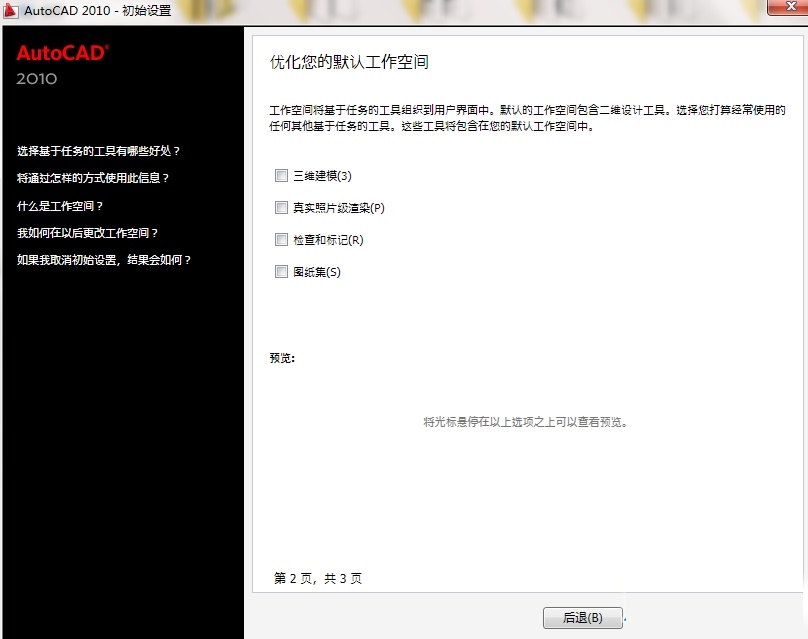Click the 2010 version text under logo
Screen dimensions: 808x639
(37, 79)
